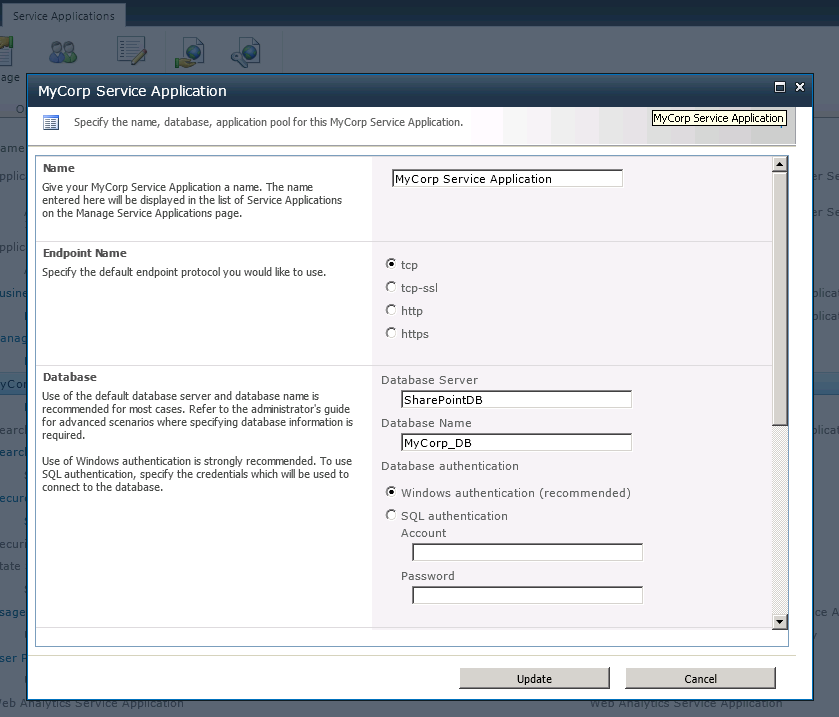The width and height of the screenshot is (839, 717).
Task: Enable SQL authentication for the database
Action: tap(391, 516)
